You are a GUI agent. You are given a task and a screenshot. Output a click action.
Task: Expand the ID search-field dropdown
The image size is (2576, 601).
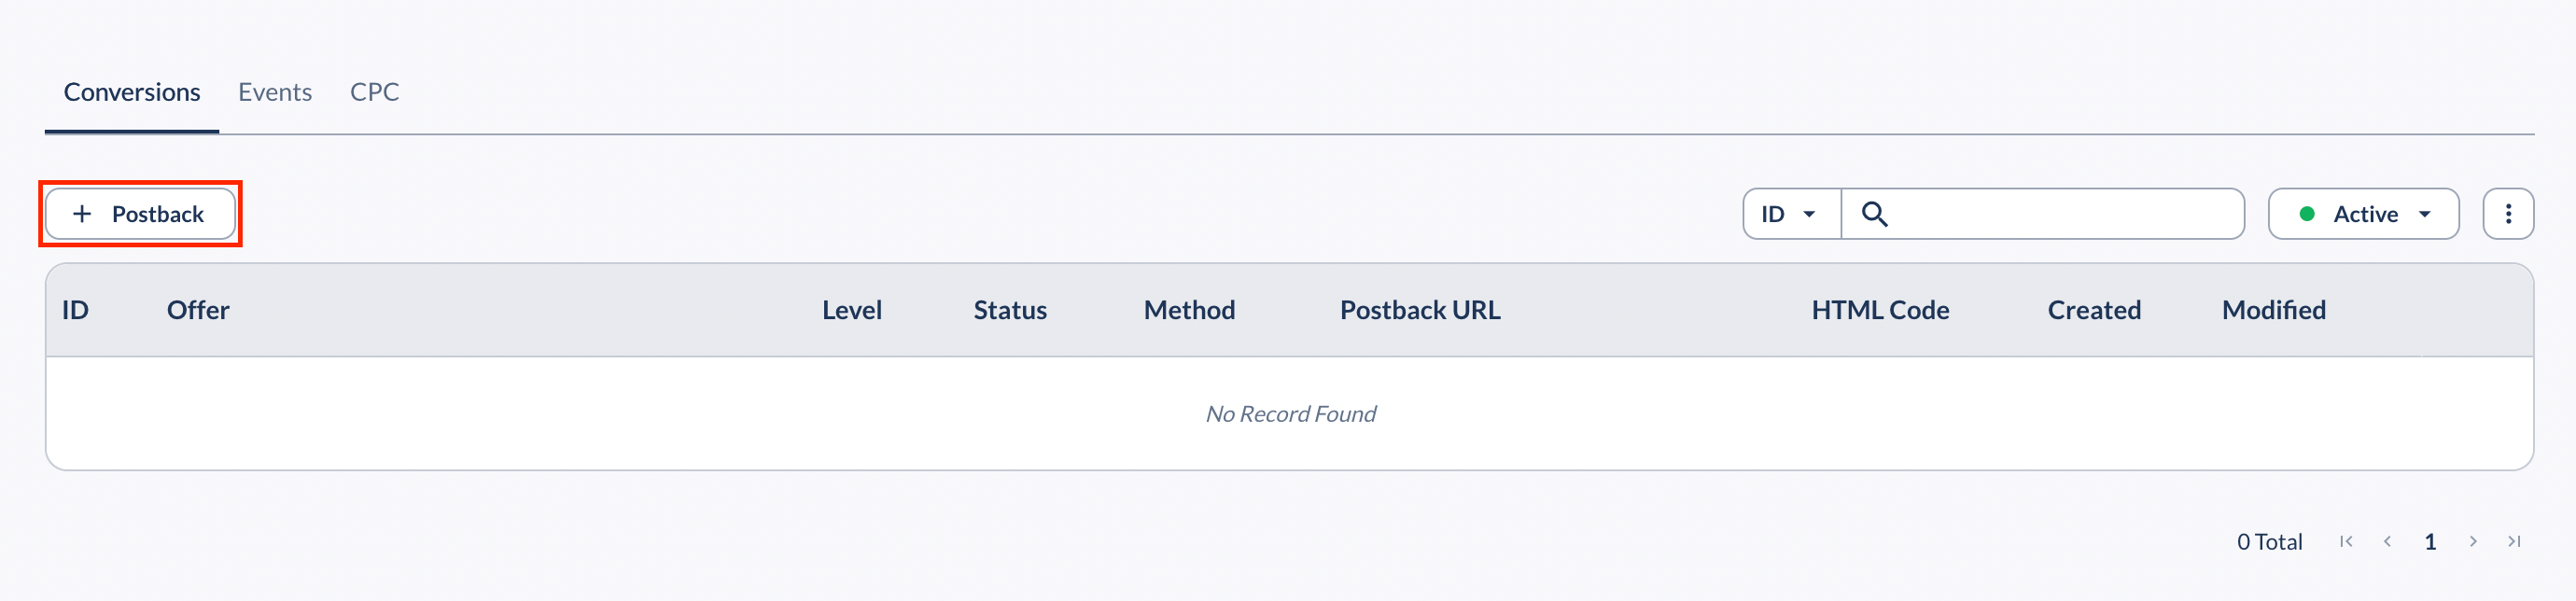click(1790, 214)
